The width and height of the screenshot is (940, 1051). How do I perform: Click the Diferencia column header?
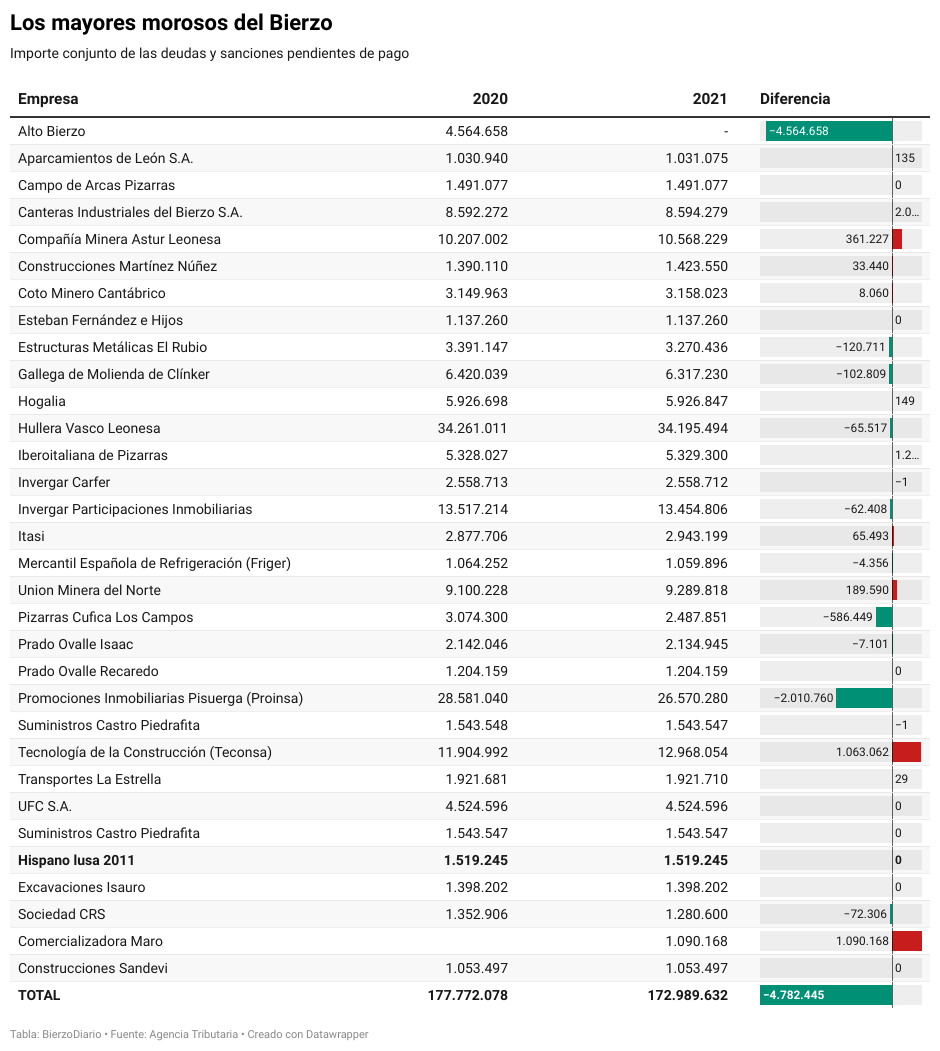pyautogui.click(x=795, y=99)
